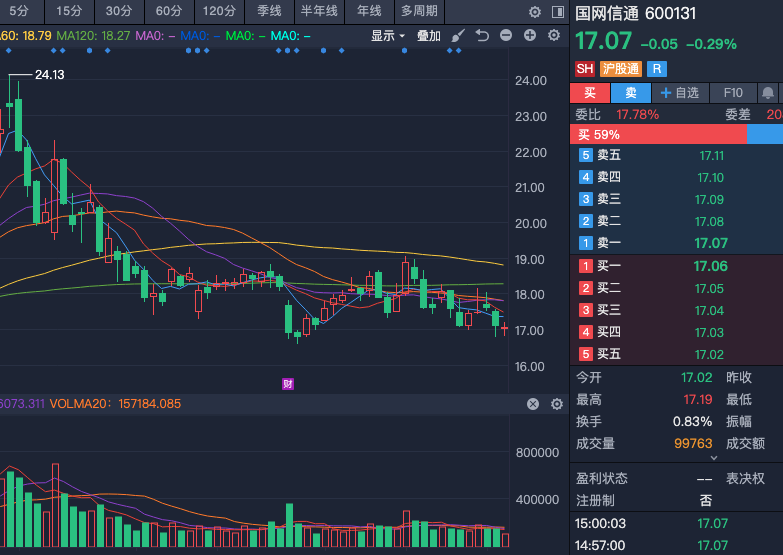Screen dimensions: 783x555
Task: Expand quote details with down chevron
Action: (x=714, y=458)
